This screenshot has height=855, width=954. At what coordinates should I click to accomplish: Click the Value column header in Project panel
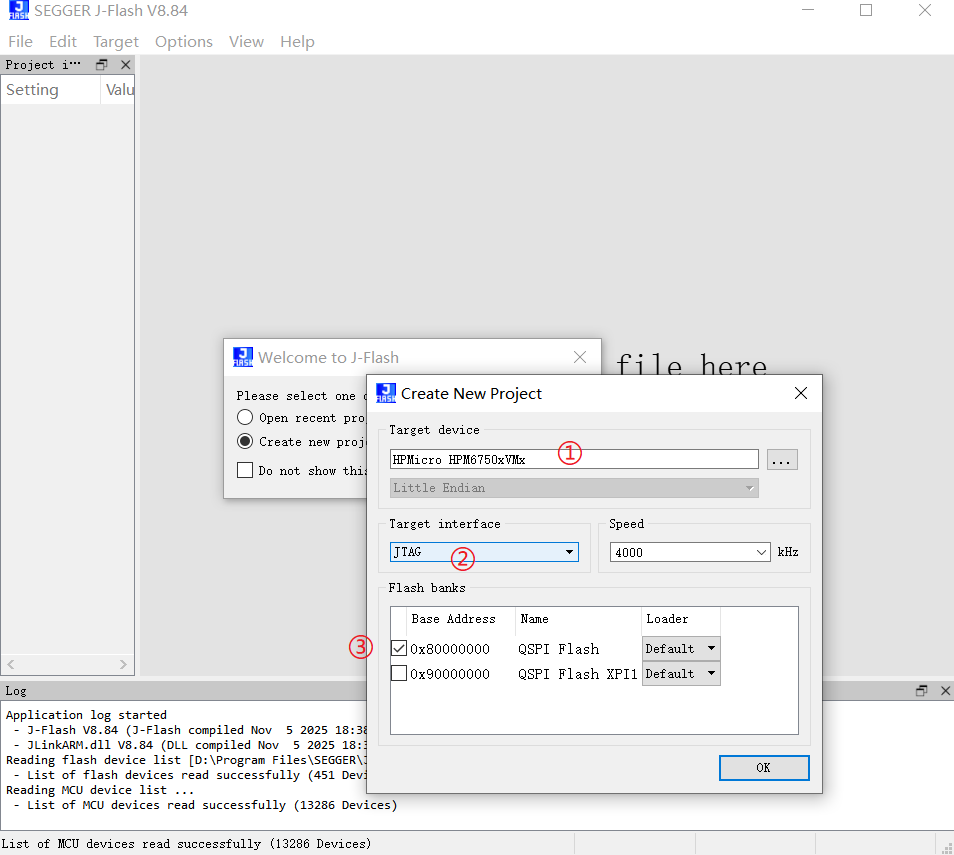coord(117,90)
